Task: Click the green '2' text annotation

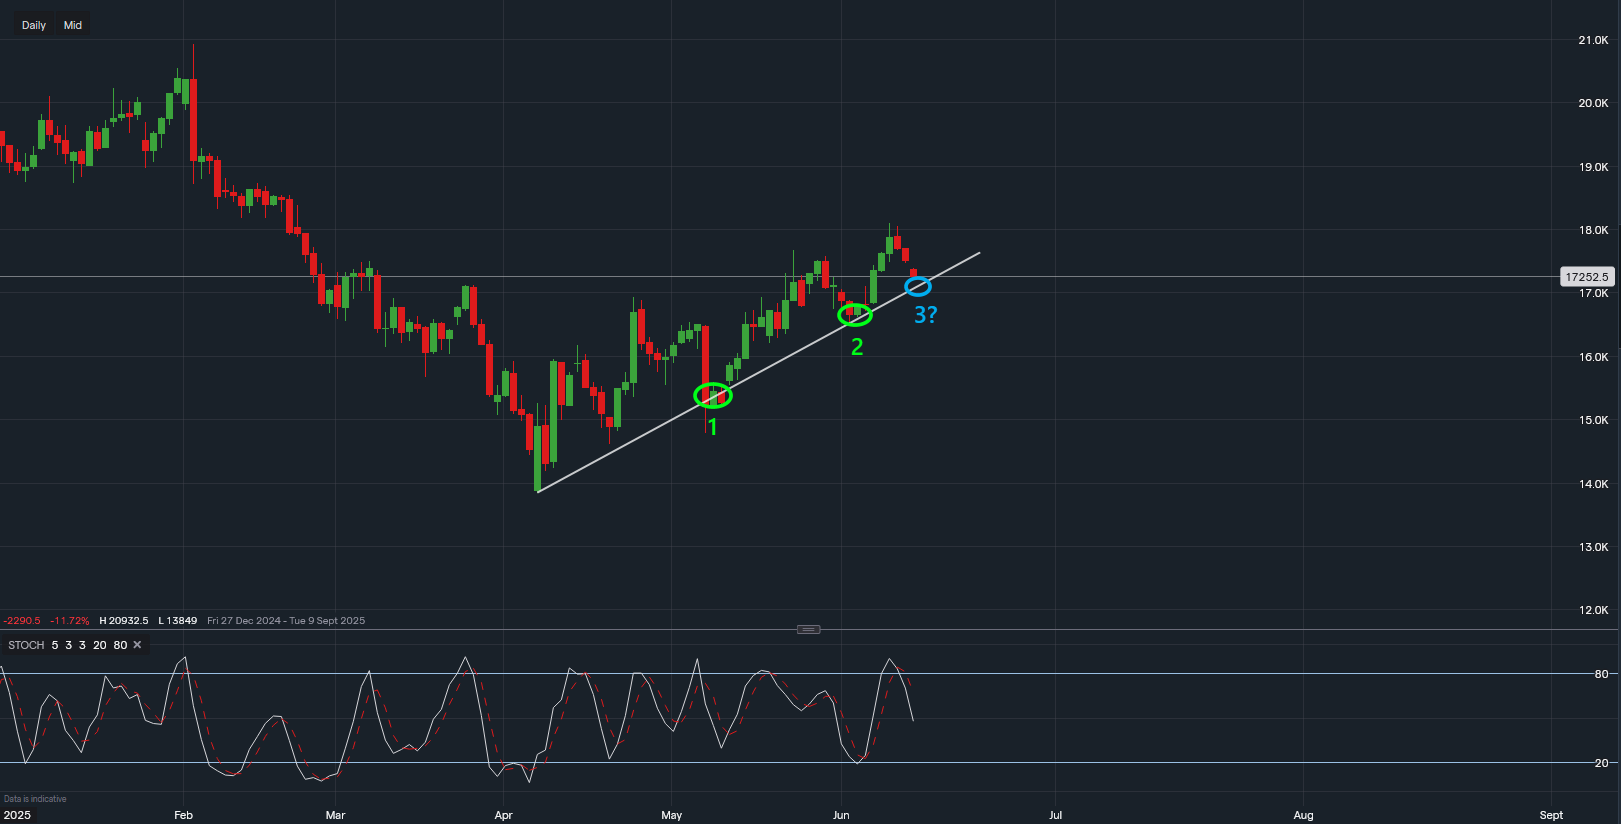Action: point(857,347)
